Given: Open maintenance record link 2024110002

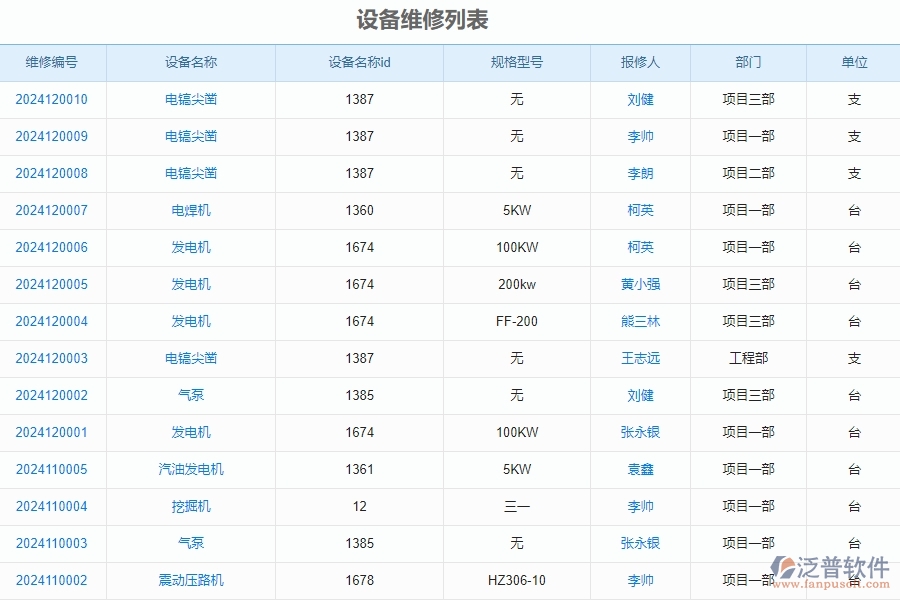Looking at the screenshot, I should 53,580.
